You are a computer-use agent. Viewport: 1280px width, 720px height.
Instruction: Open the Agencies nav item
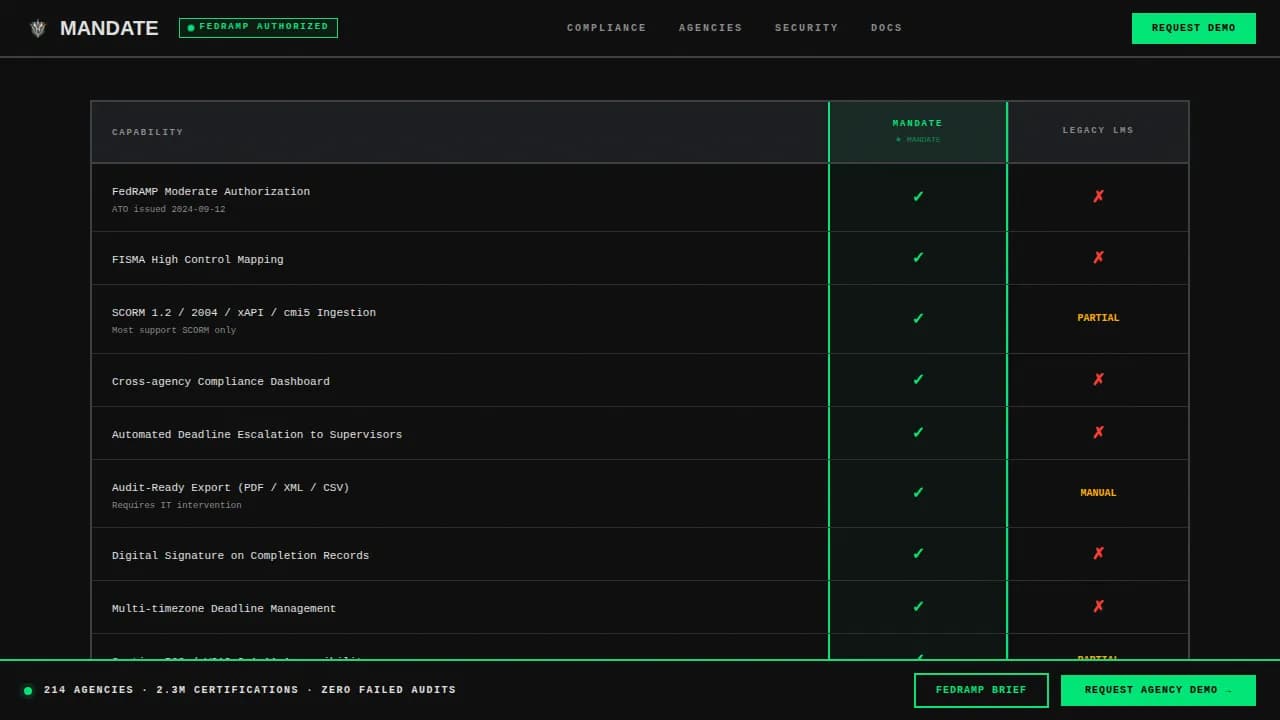[x=710, y=28]
